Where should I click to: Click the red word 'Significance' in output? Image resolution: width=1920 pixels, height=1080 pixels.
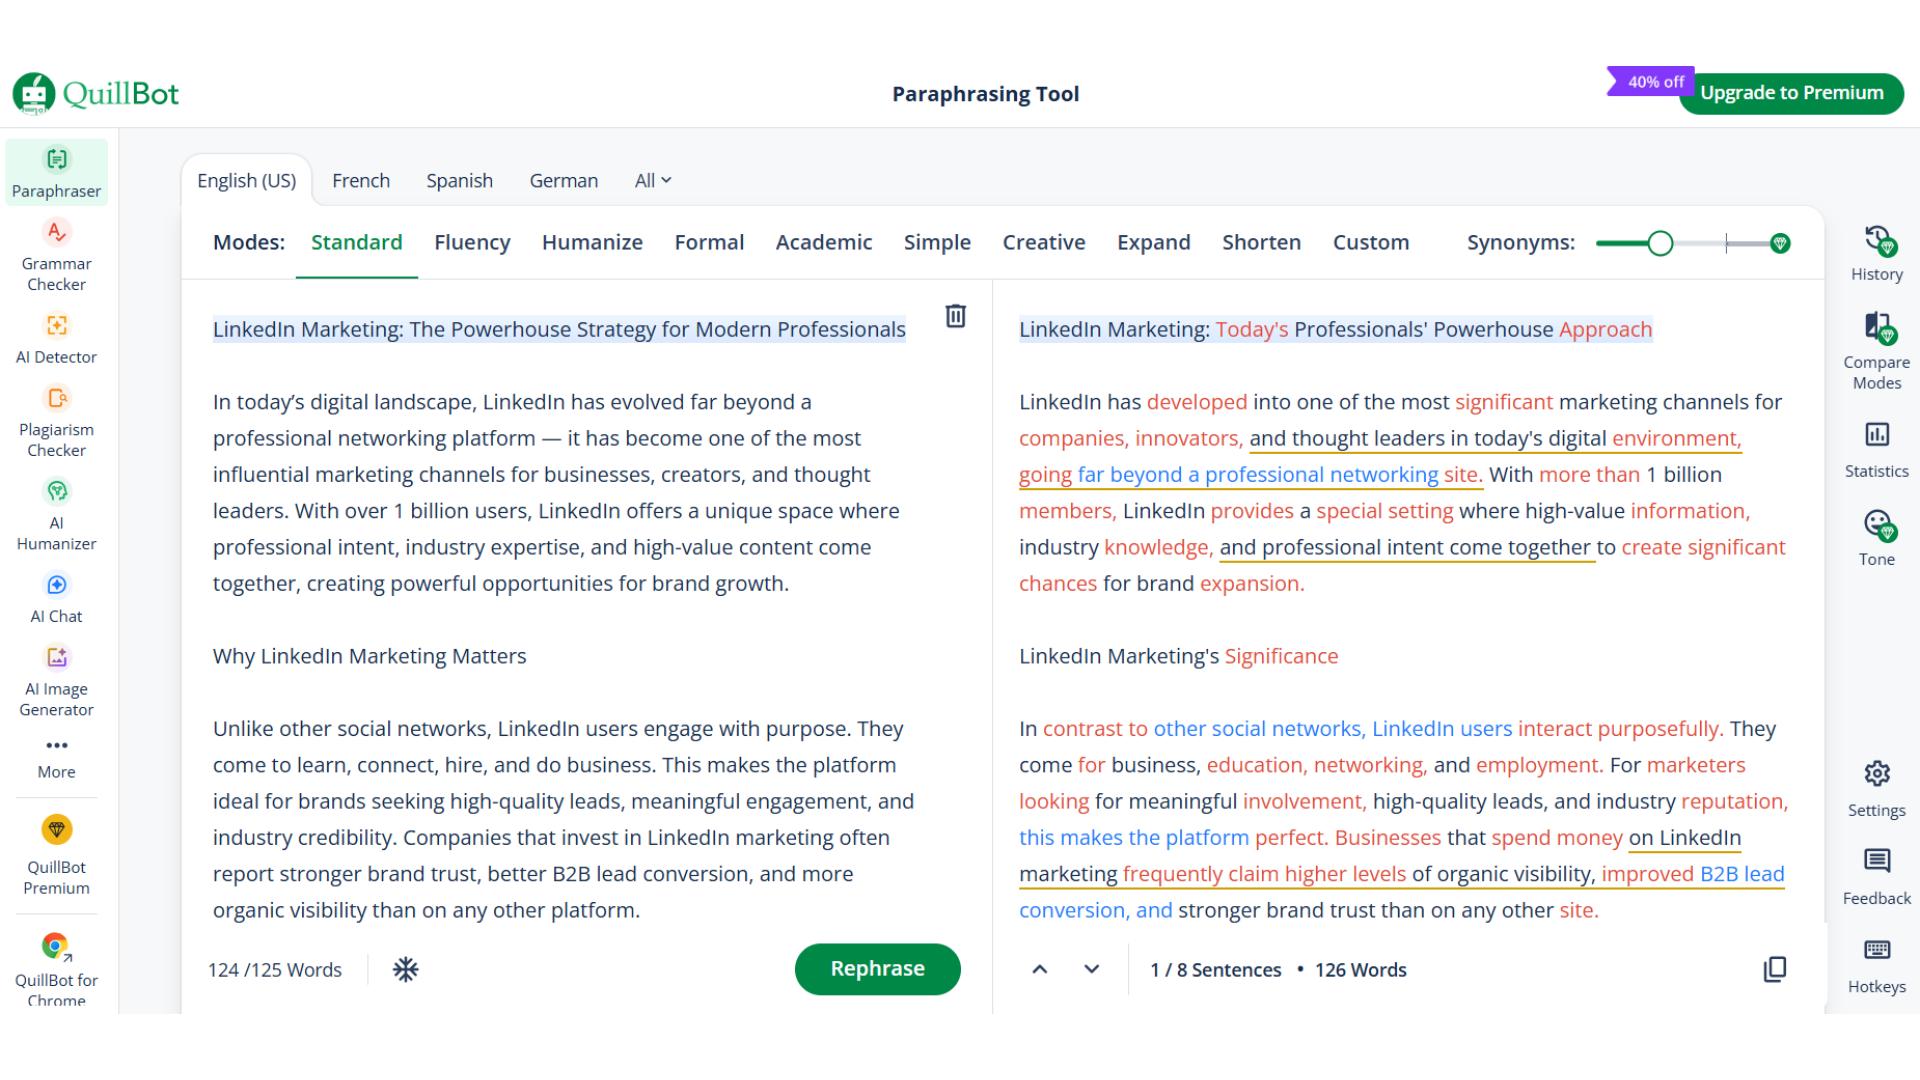pos(1281,656)
